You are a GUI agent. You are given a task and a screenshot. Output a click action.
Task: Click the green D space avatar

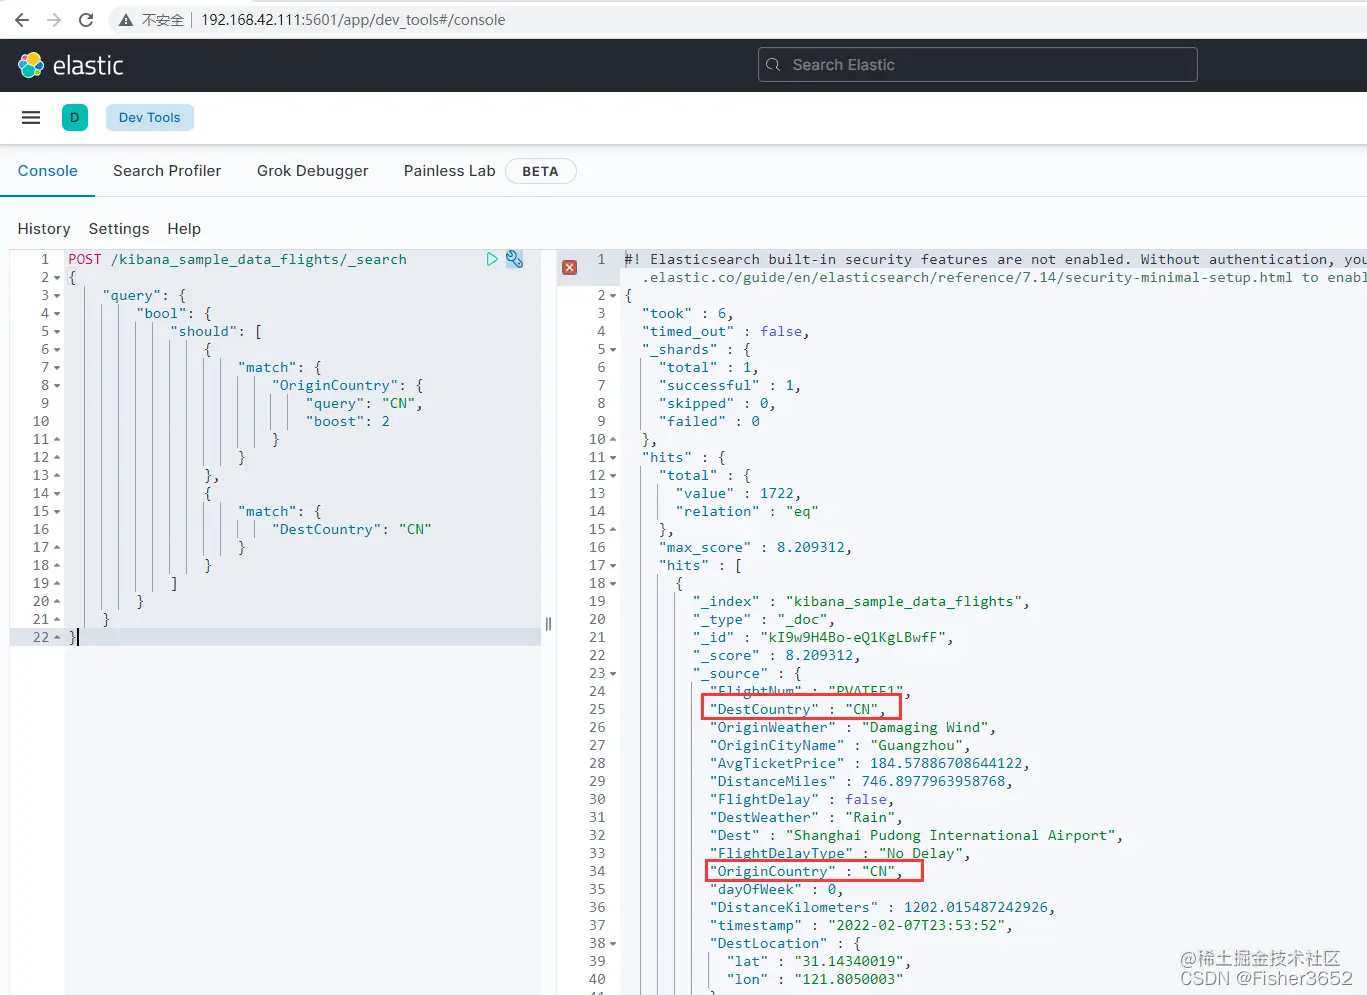coord(75,118)
